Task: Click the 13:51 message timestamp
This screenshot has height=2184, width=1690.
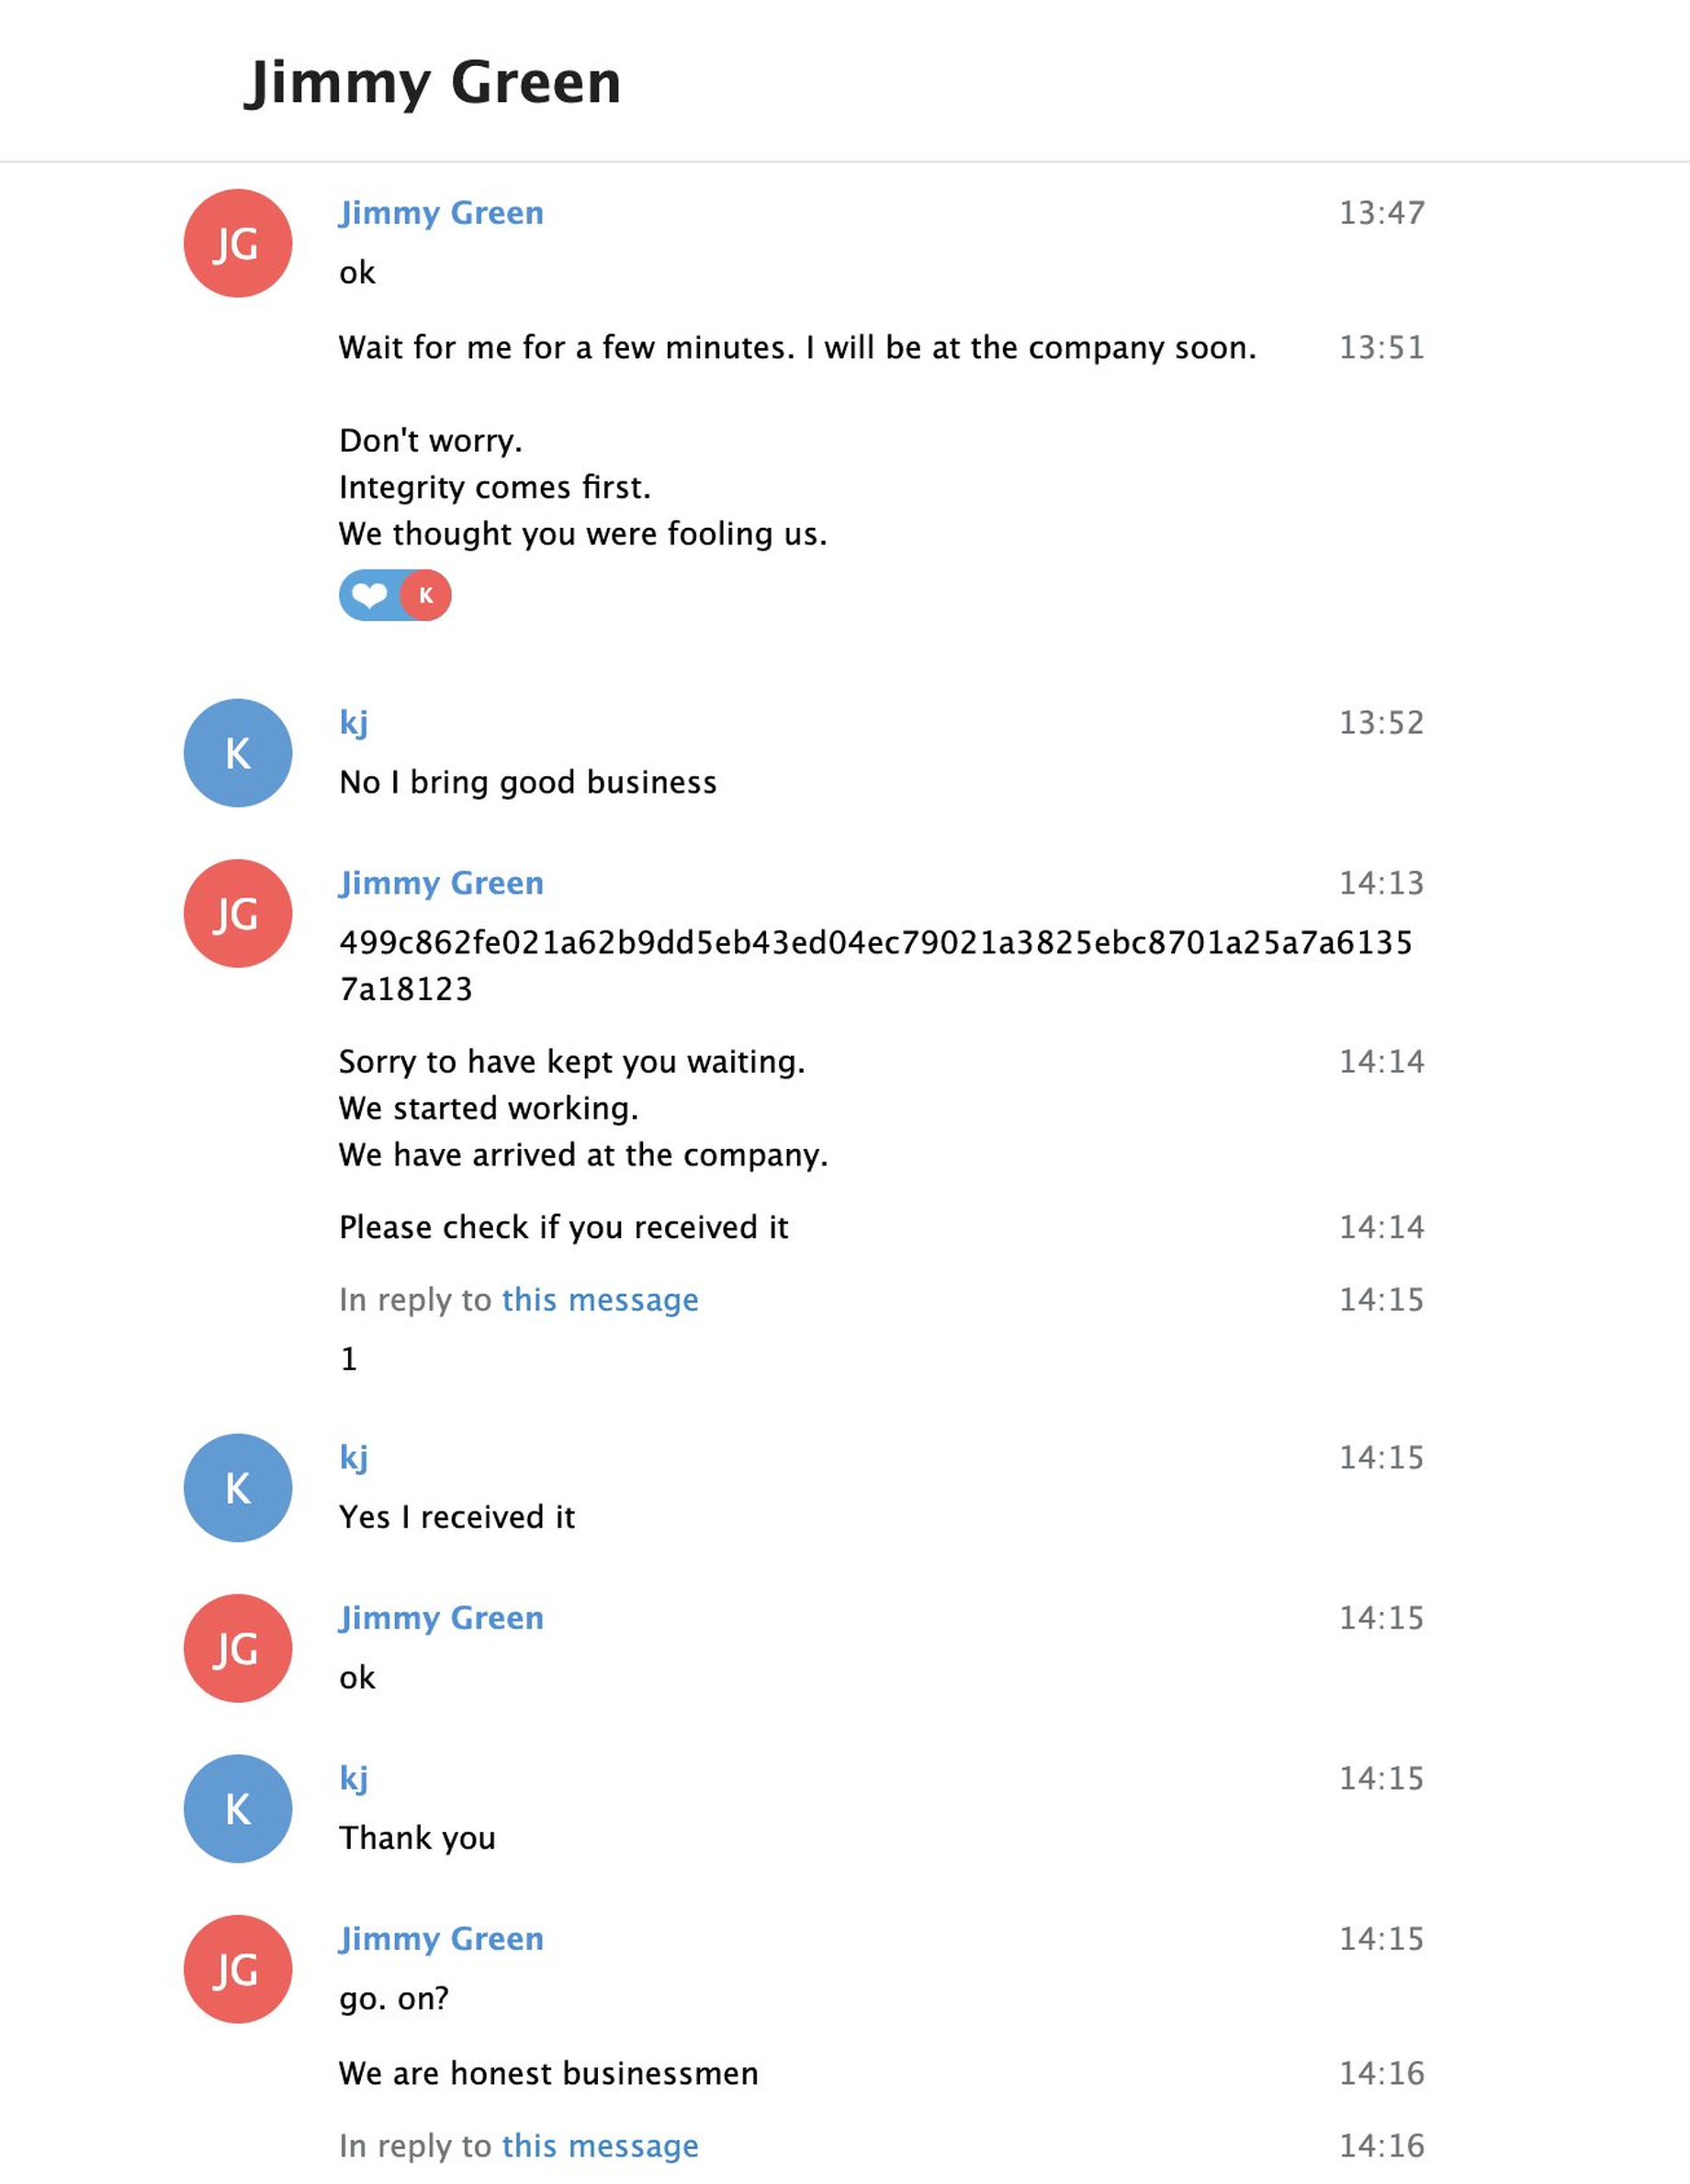Action: [1382, 347]
